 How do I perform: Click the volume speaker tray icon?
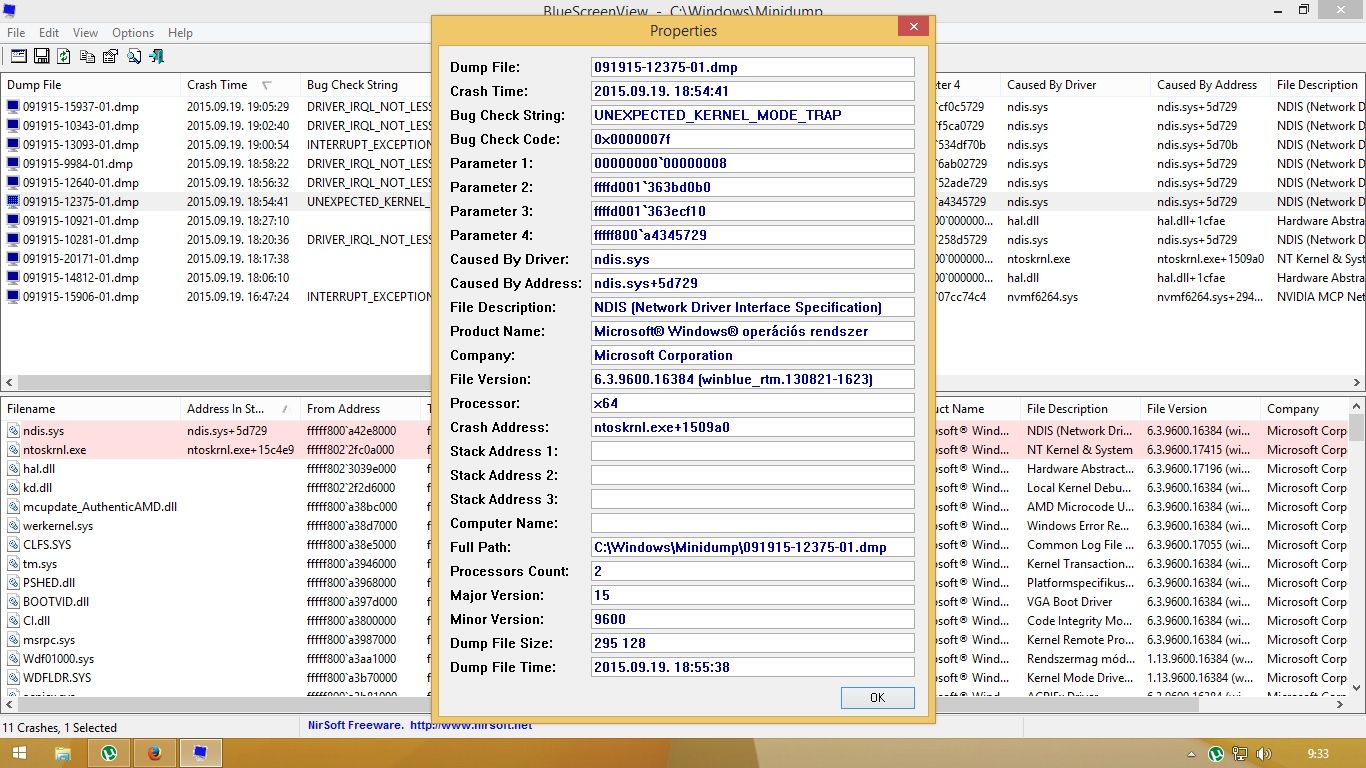1264,754
